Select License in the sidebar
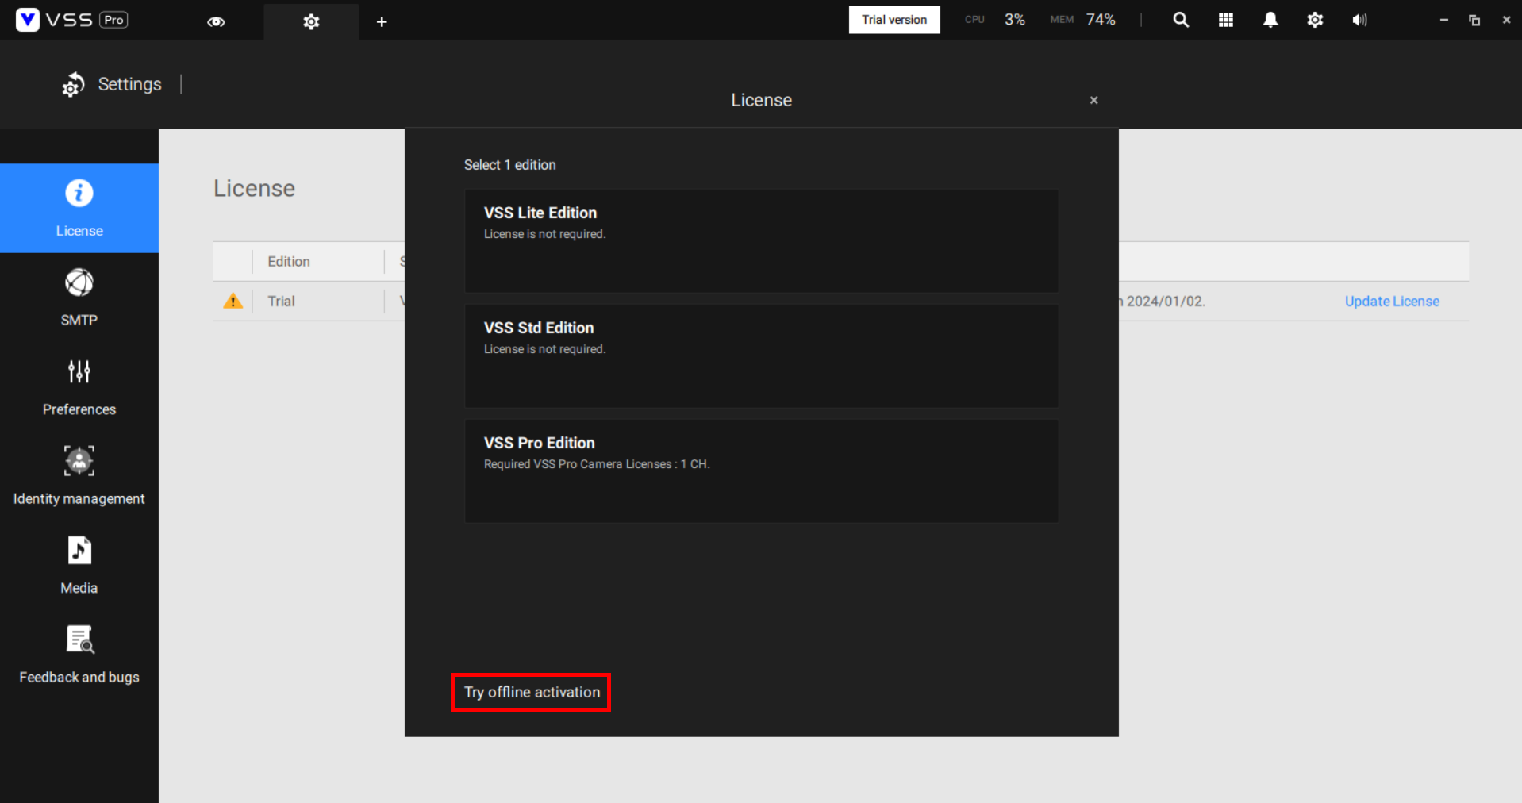The image size is (1522, 803). tap(79, 208)
